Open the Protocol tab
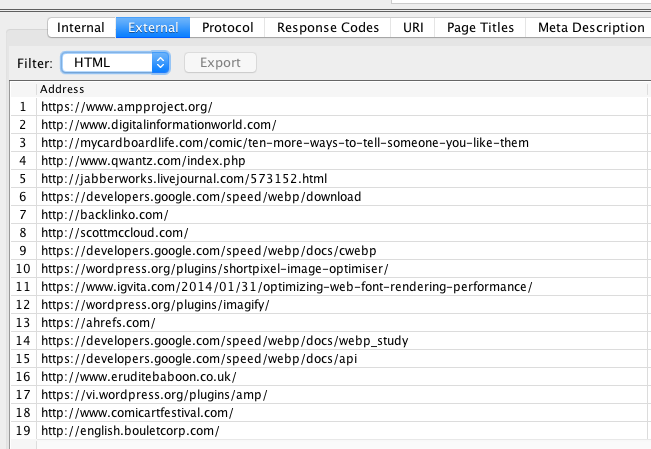Image resolution: width=651 pixels, height=449 pixels. 227,28
